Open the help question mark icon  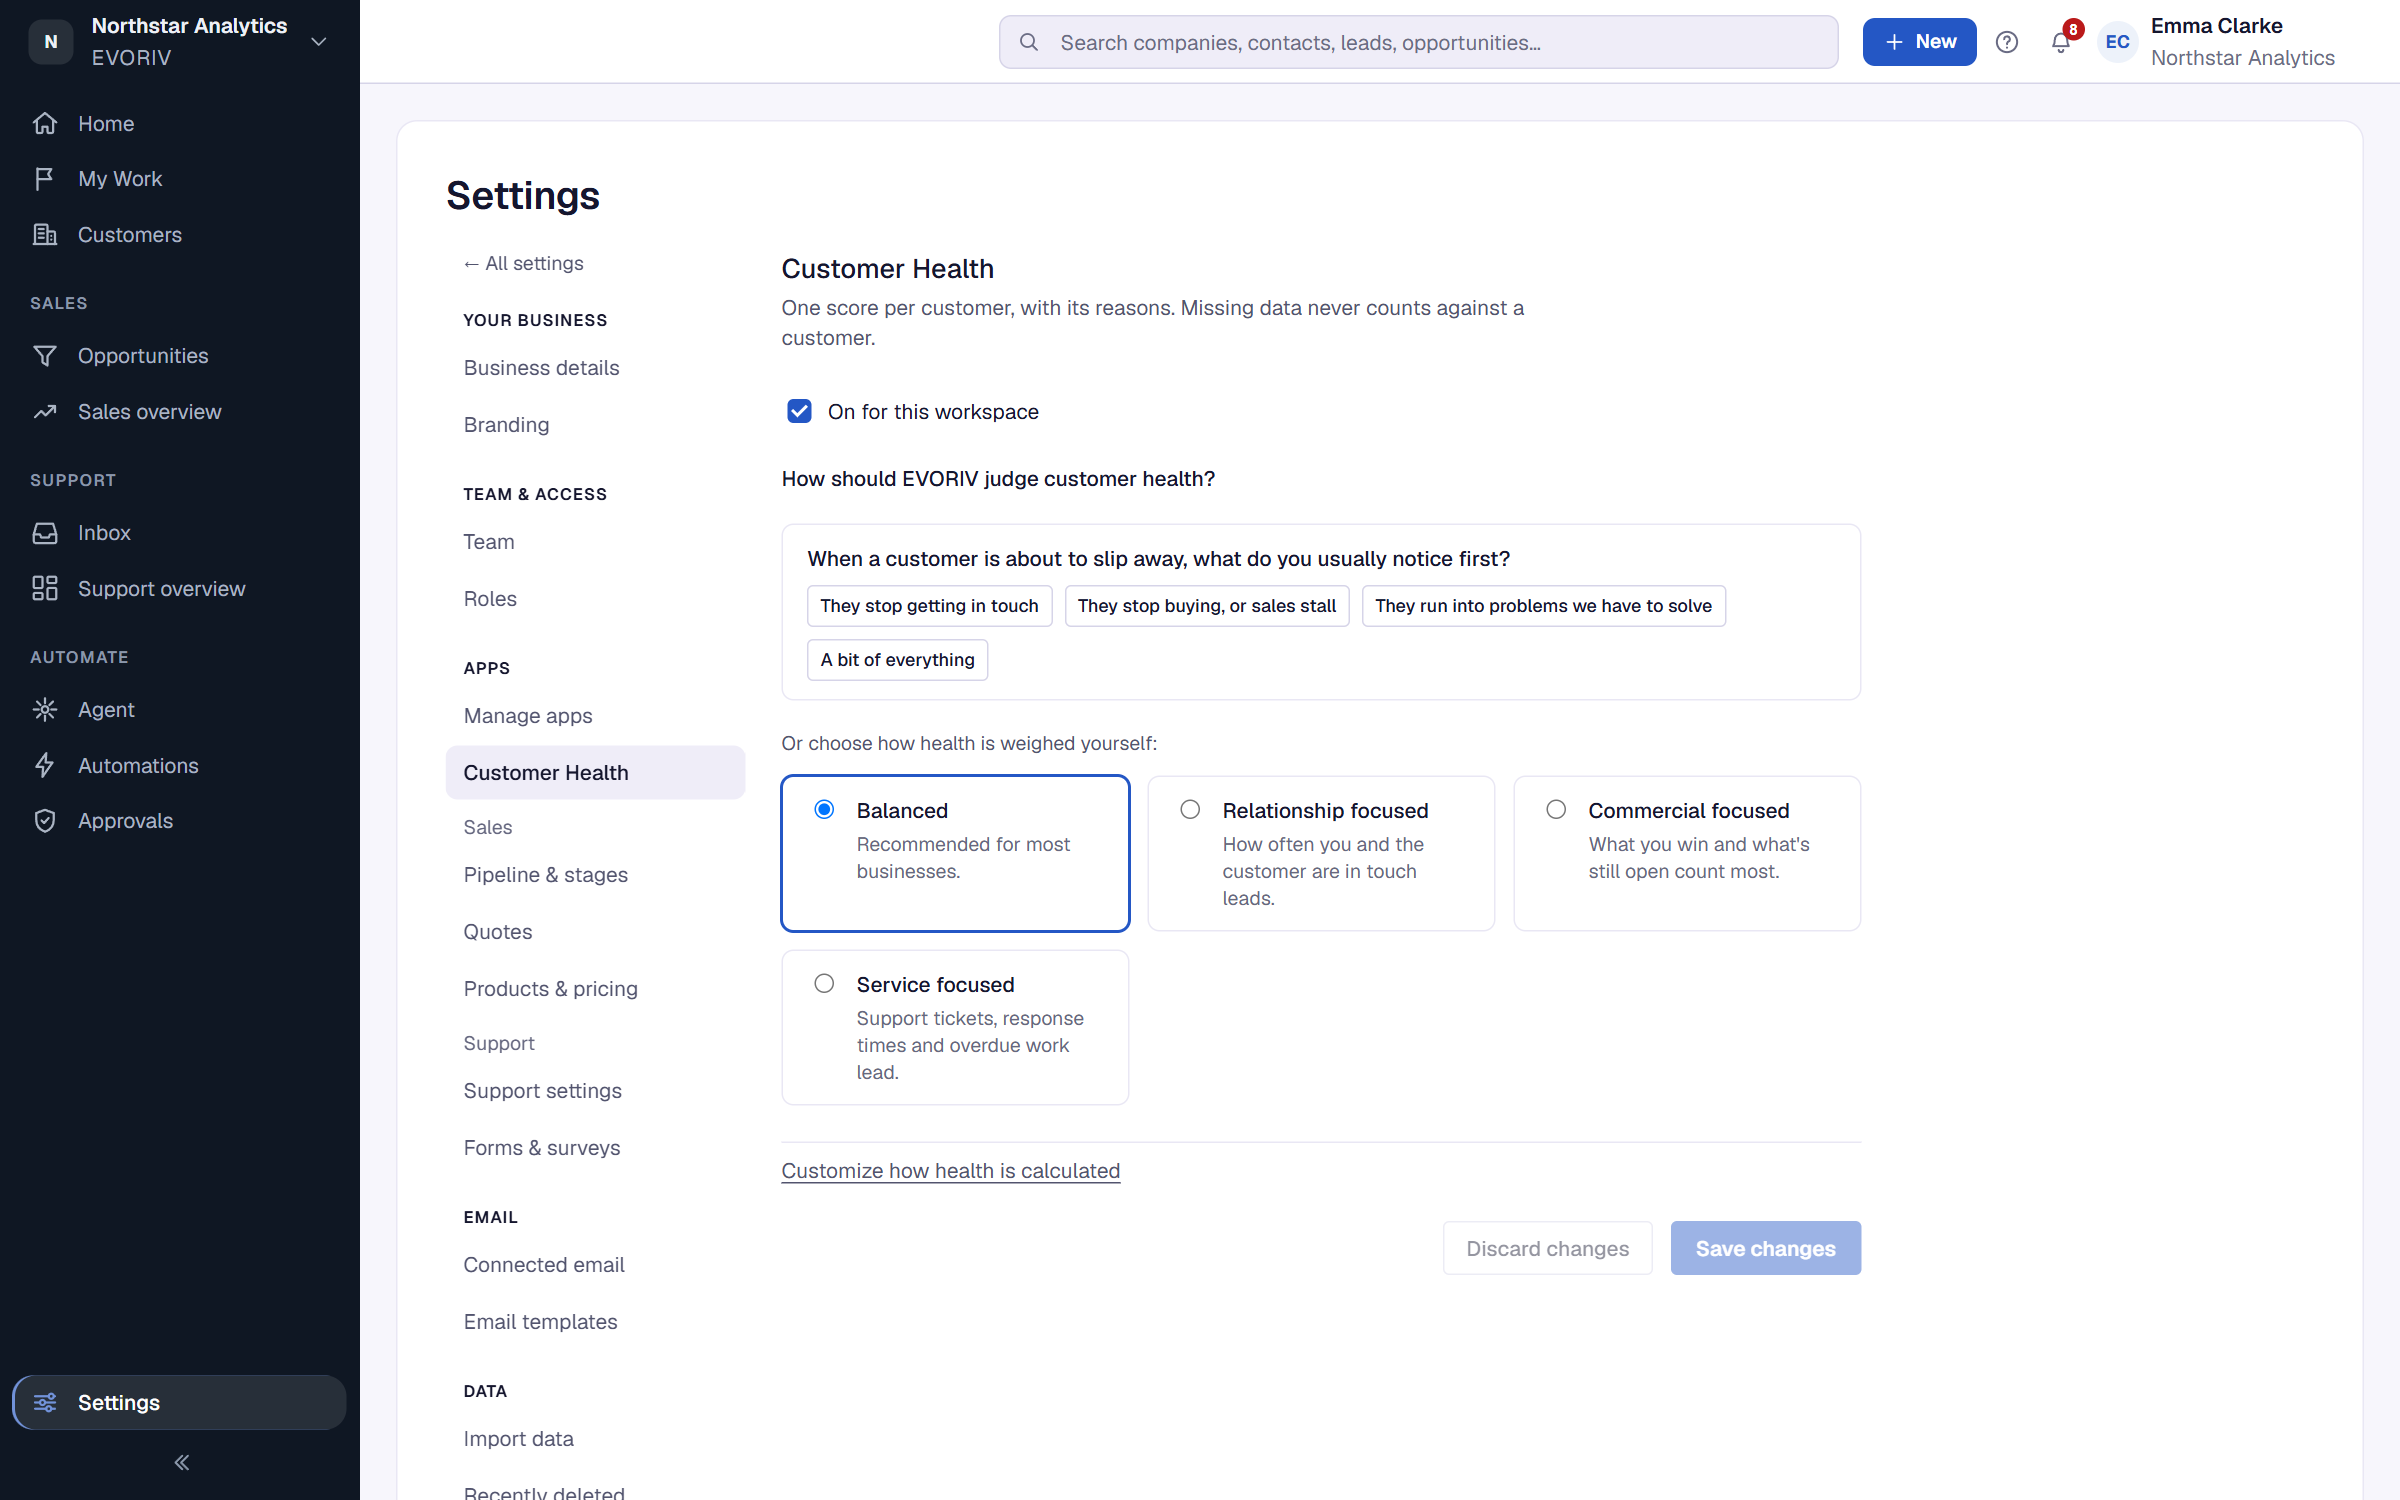[x=2006, y=42]
